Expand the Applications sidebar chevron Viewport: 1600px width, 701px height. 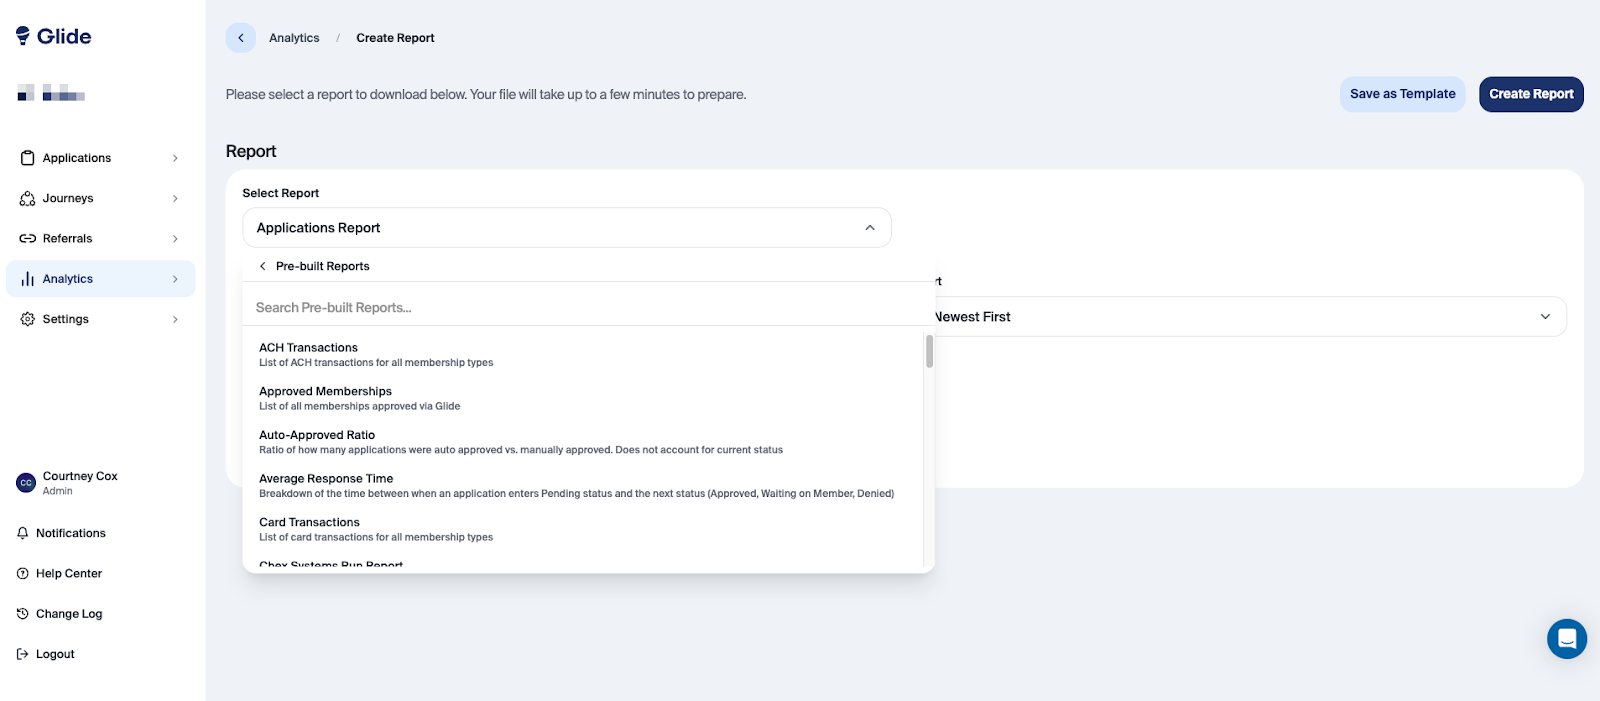175,158
